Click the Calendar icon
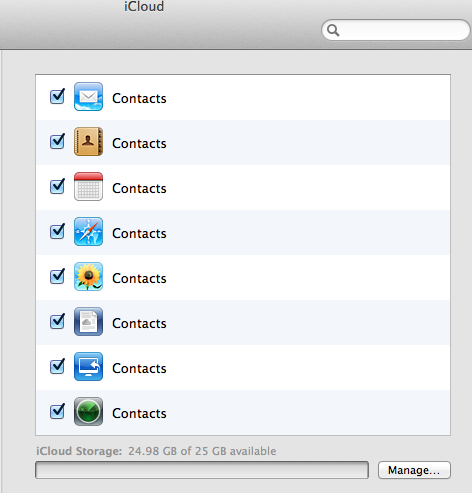 88,186
